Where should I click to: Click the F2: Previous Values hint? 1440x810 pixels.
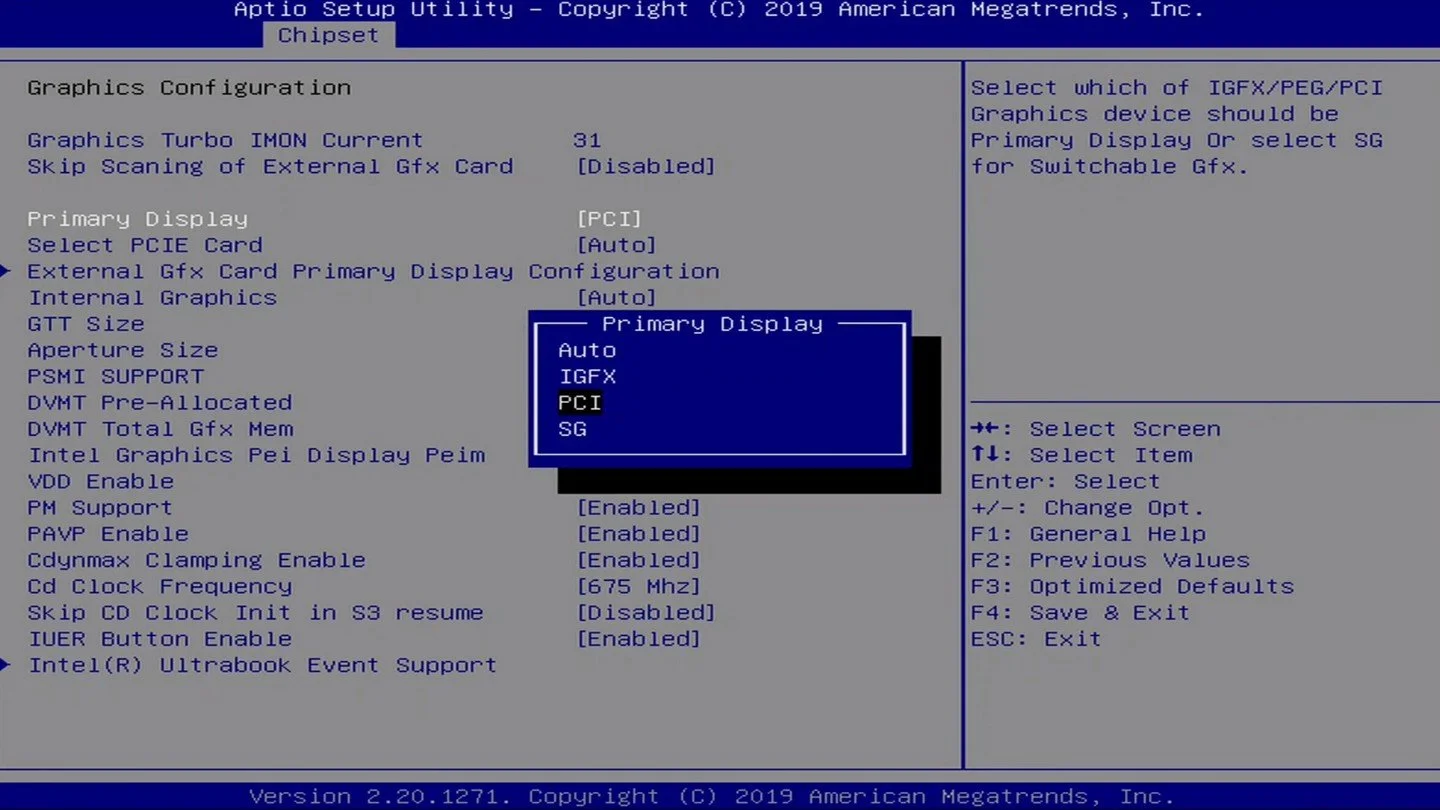(1110, 559)
